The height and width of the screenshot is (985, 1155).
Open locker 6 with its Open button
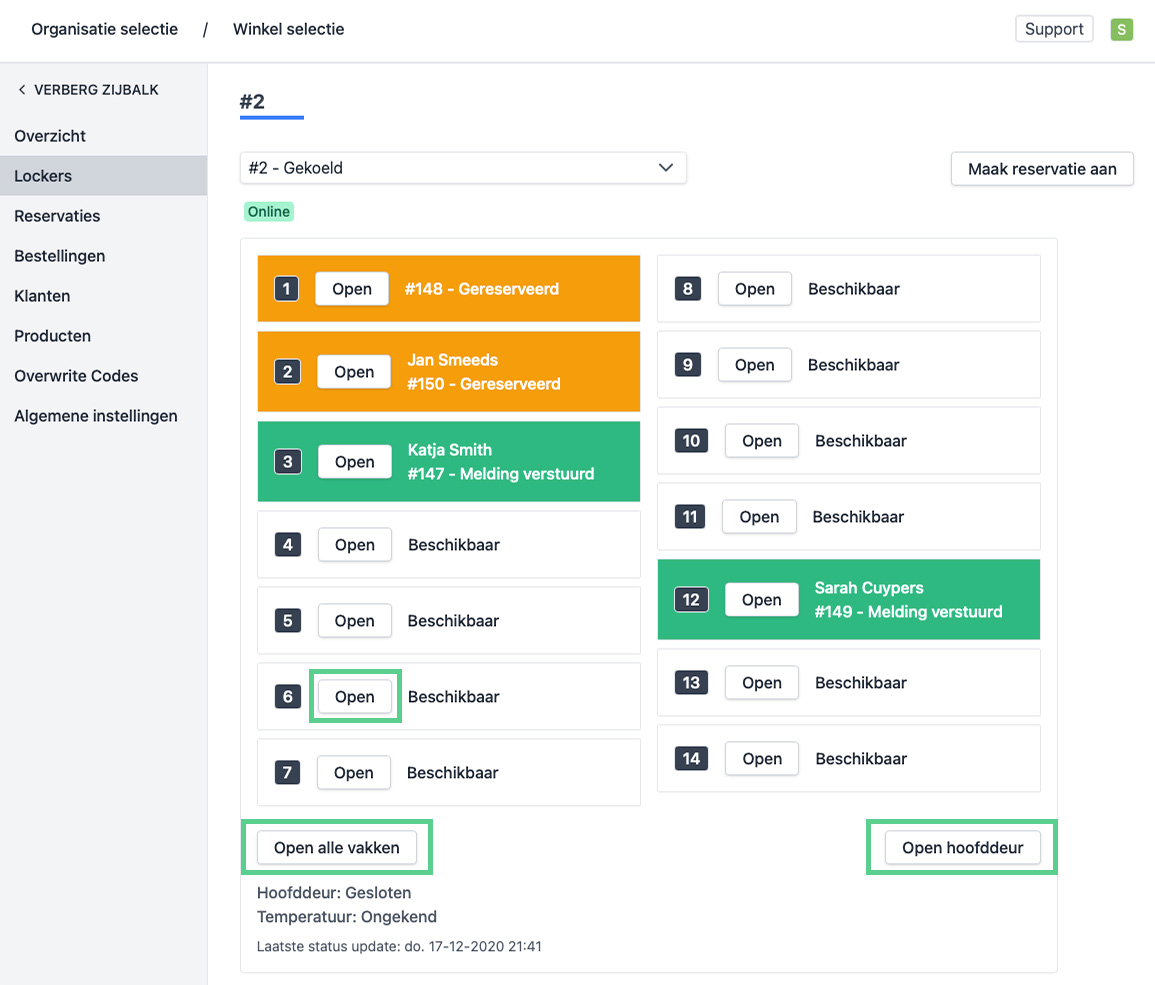pos(354,697)
